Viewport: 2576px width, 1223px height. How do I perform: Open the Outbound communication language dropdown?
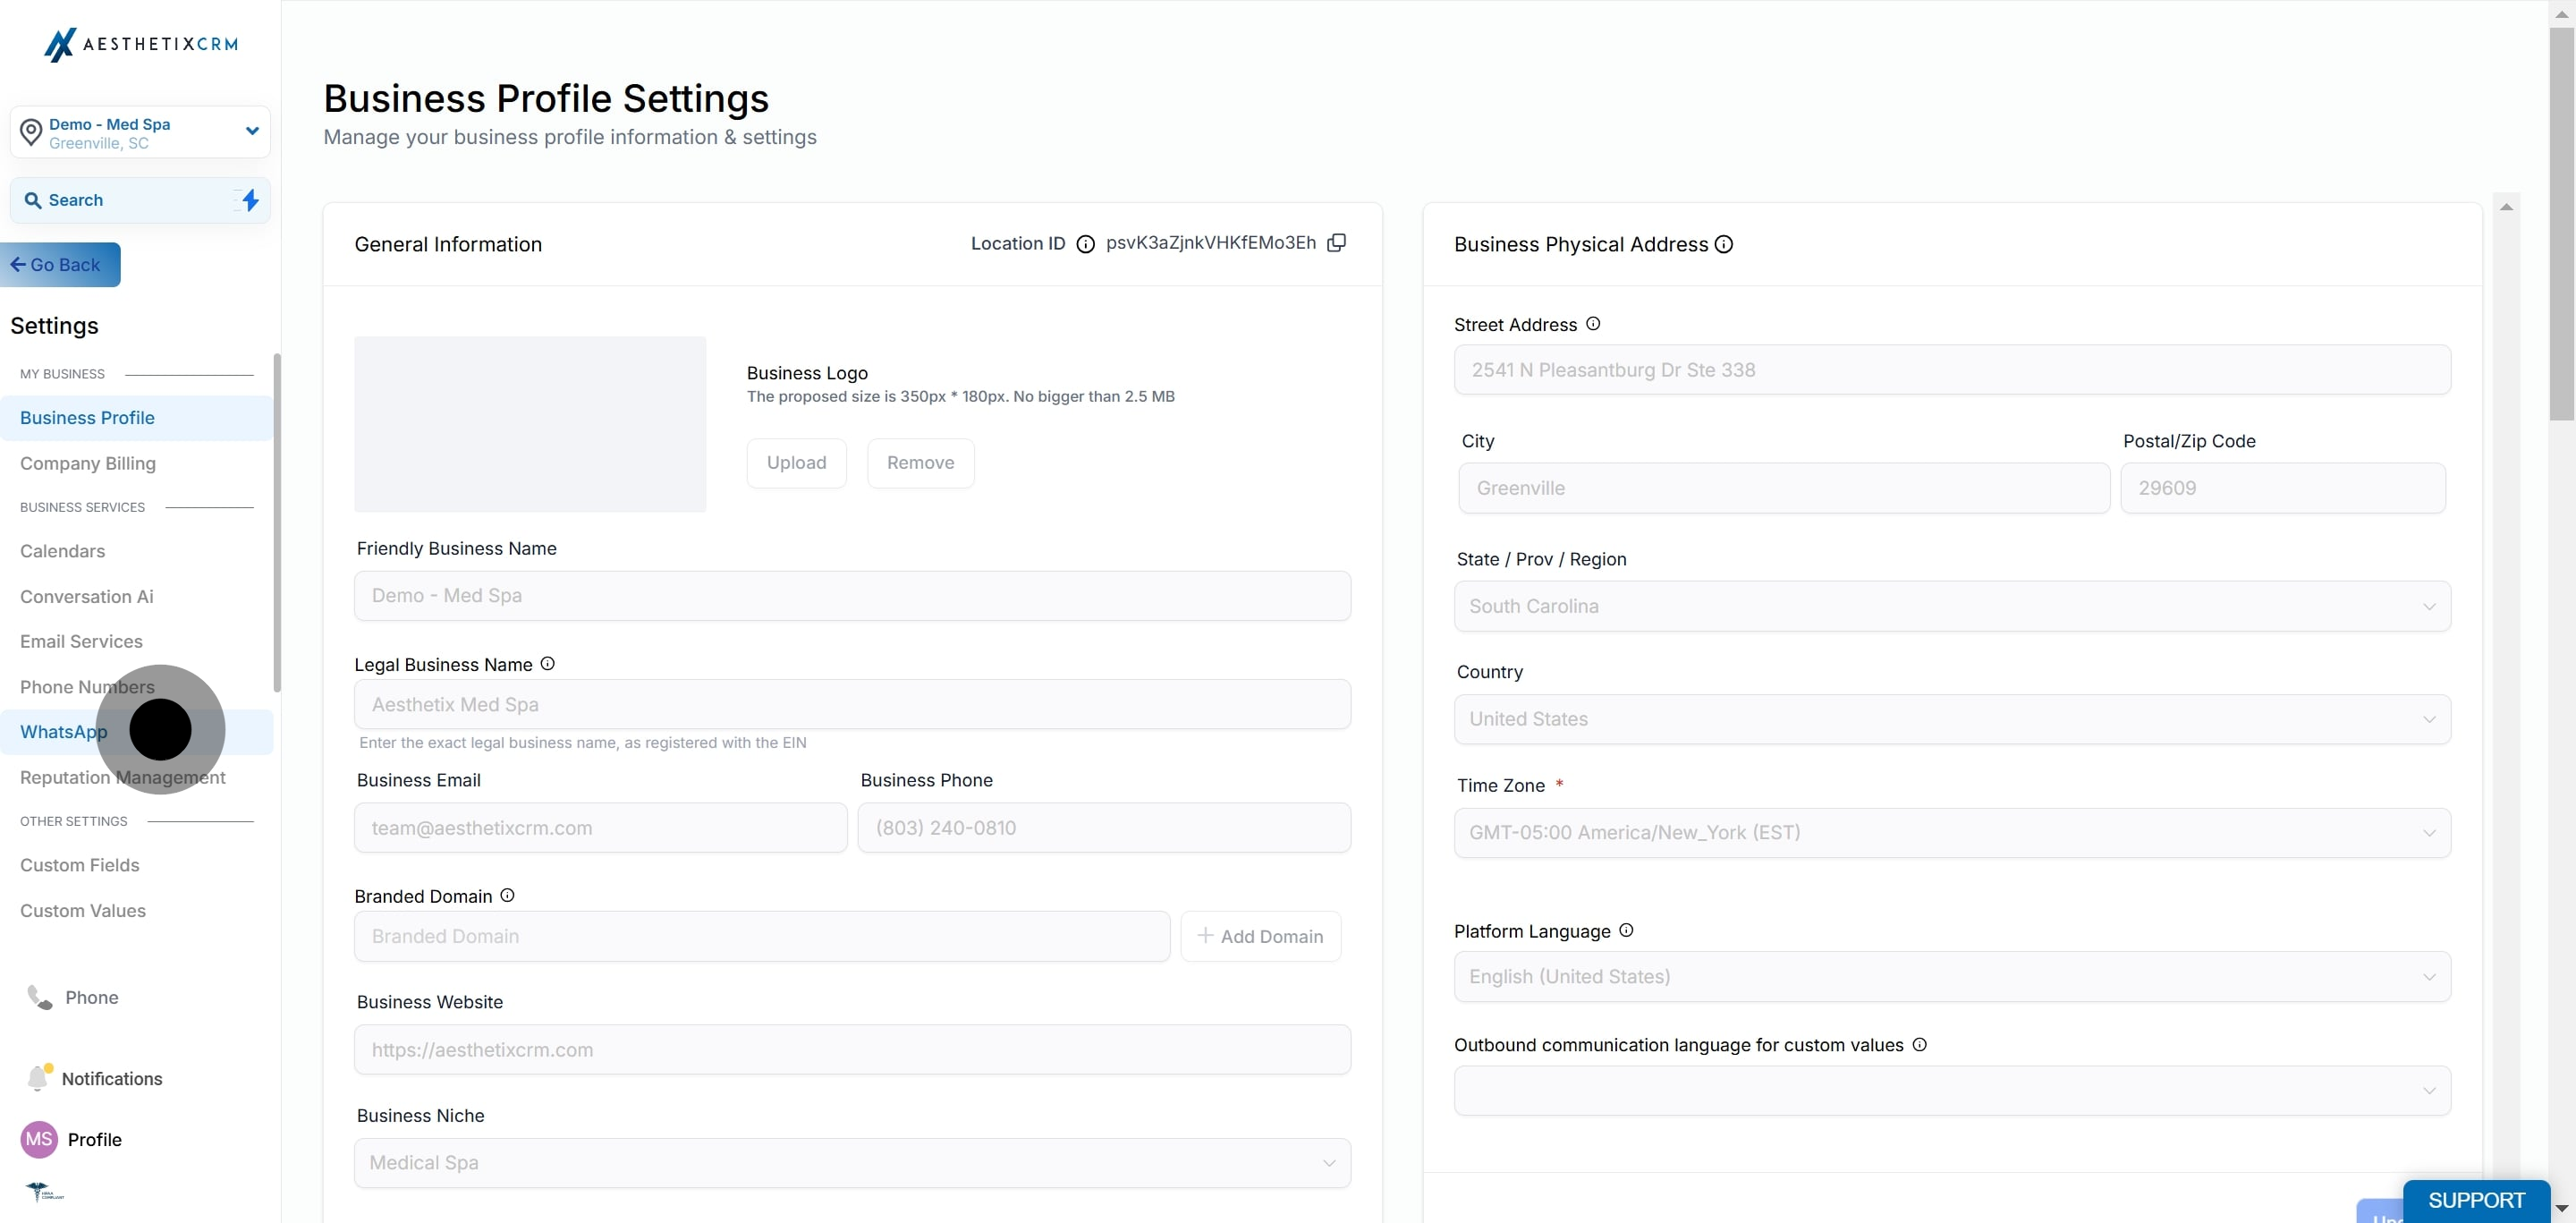[1952, 1090]
